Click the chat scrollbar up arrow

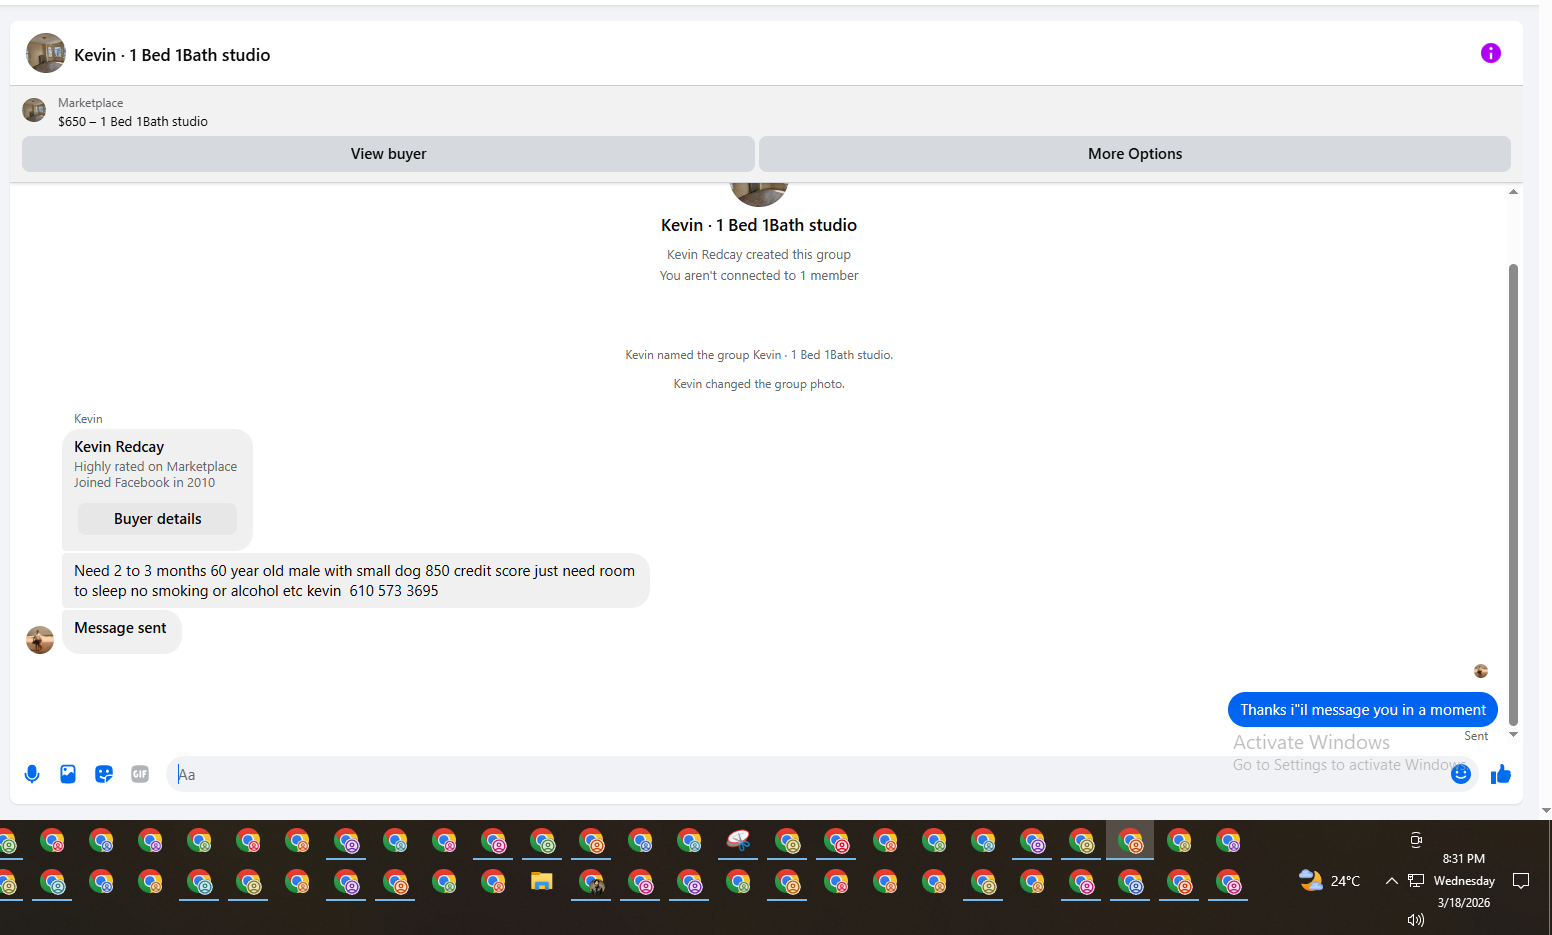[x=1513, y=192]
